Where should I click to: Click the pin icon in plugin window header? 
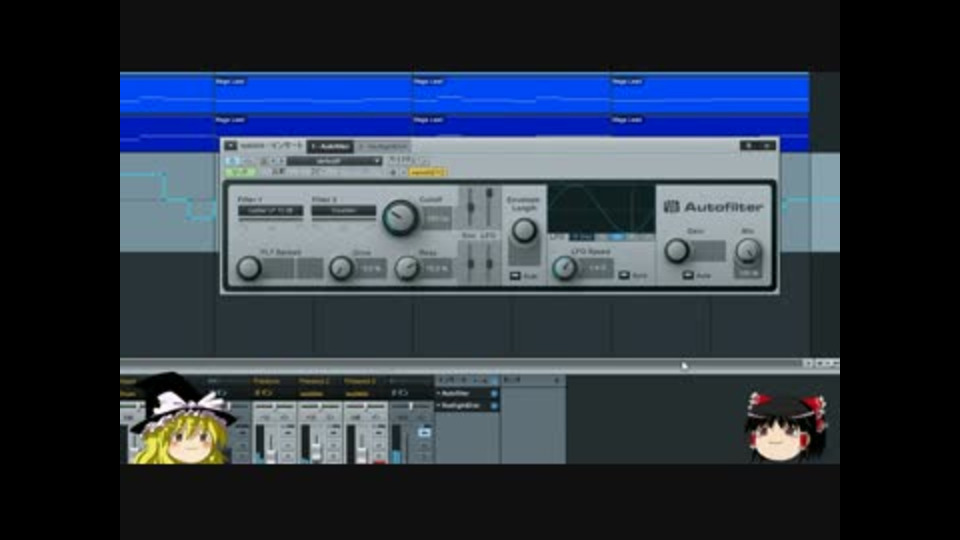point(748,146)
